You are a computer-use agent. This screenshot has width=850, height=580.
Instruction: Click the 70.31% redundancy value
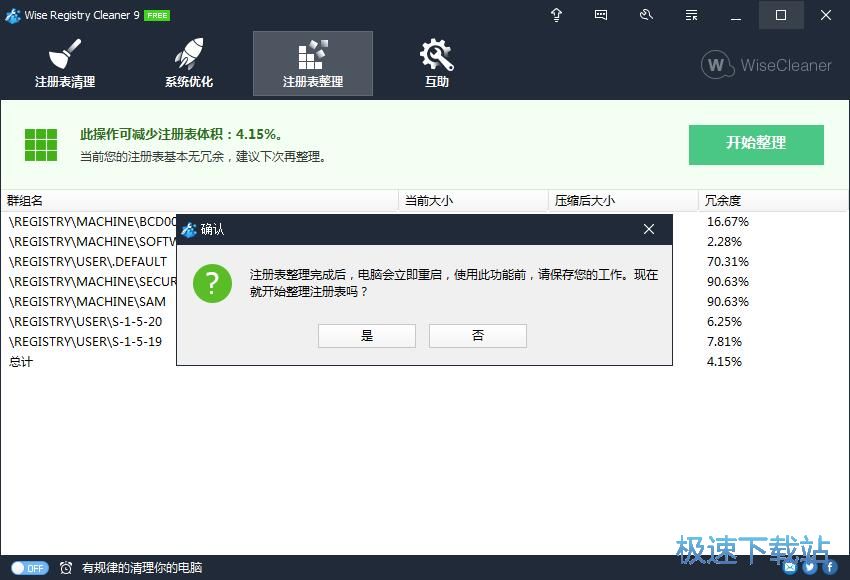(x=727, y=262)
